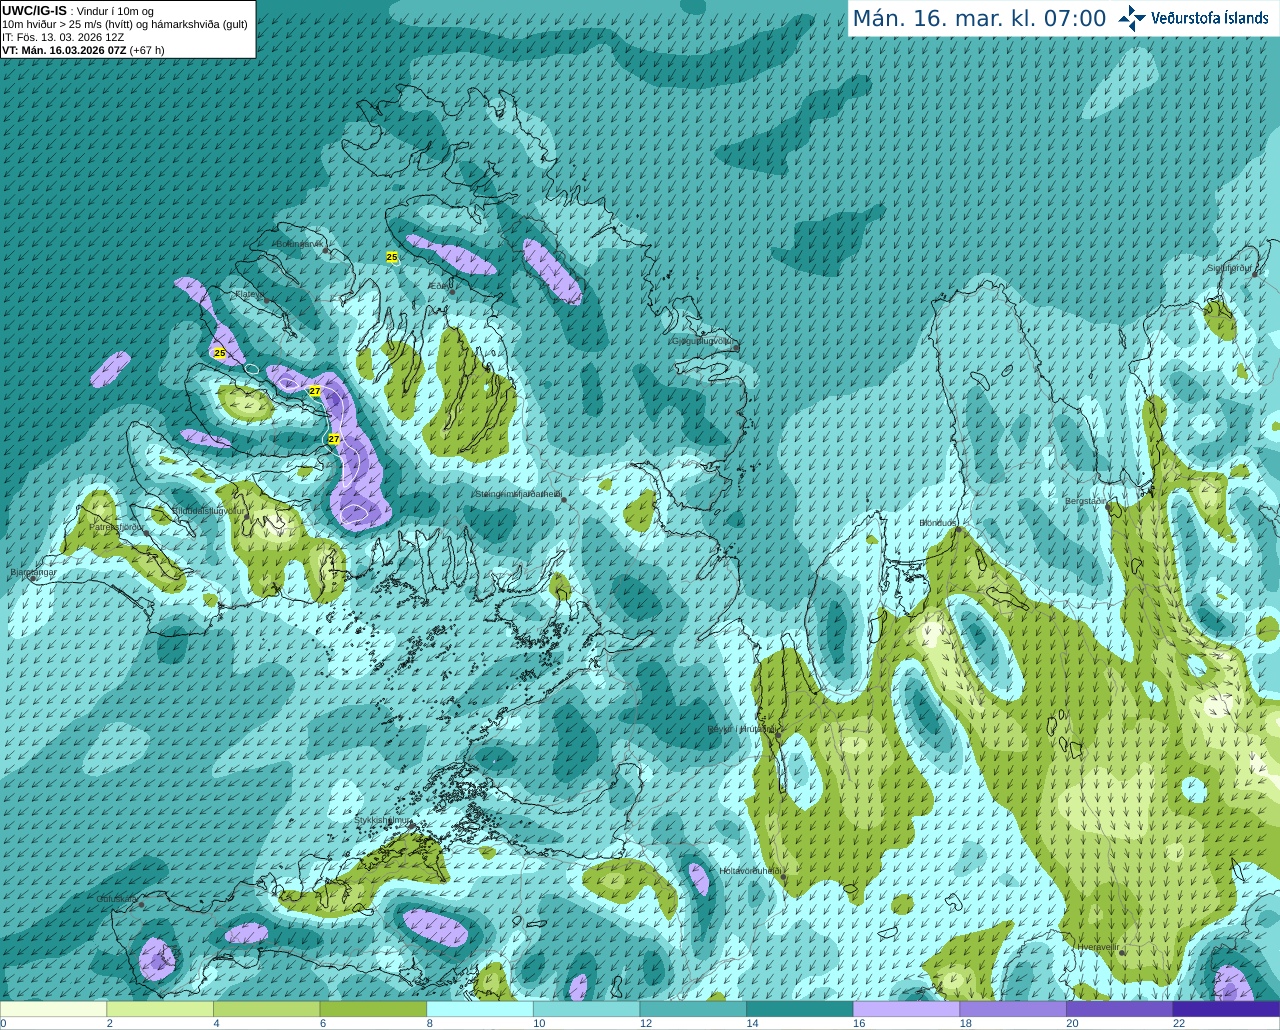Click the Siglufjörður station label
The width and height of the screenshot is (1280, 1030).
1230,268
